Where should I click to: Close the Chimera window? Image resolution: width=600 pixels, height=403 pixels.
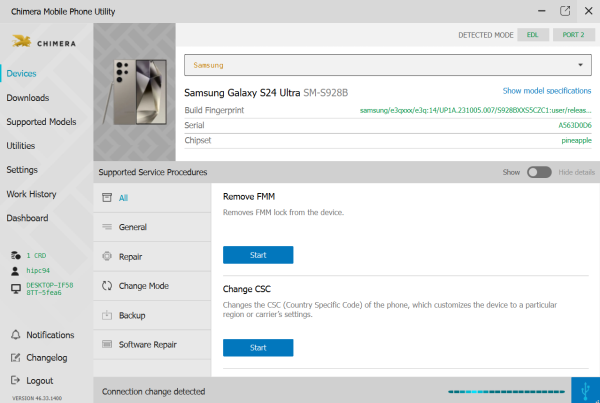(x=589, y=11)
